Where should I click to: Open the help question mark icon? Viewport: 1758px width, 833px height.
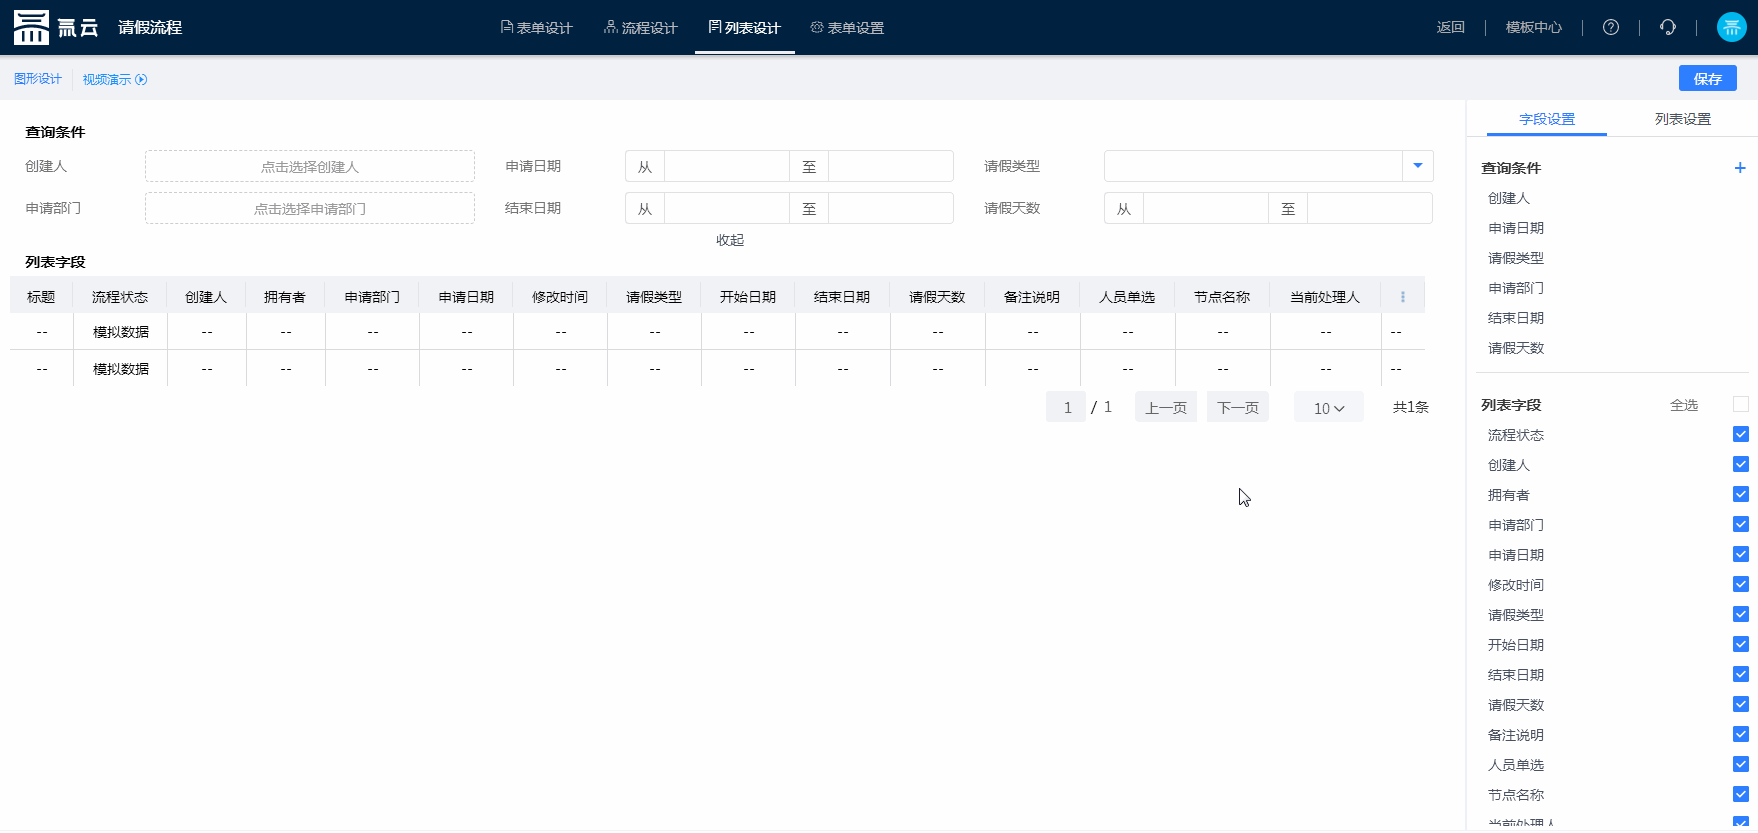click(1611, 27)
